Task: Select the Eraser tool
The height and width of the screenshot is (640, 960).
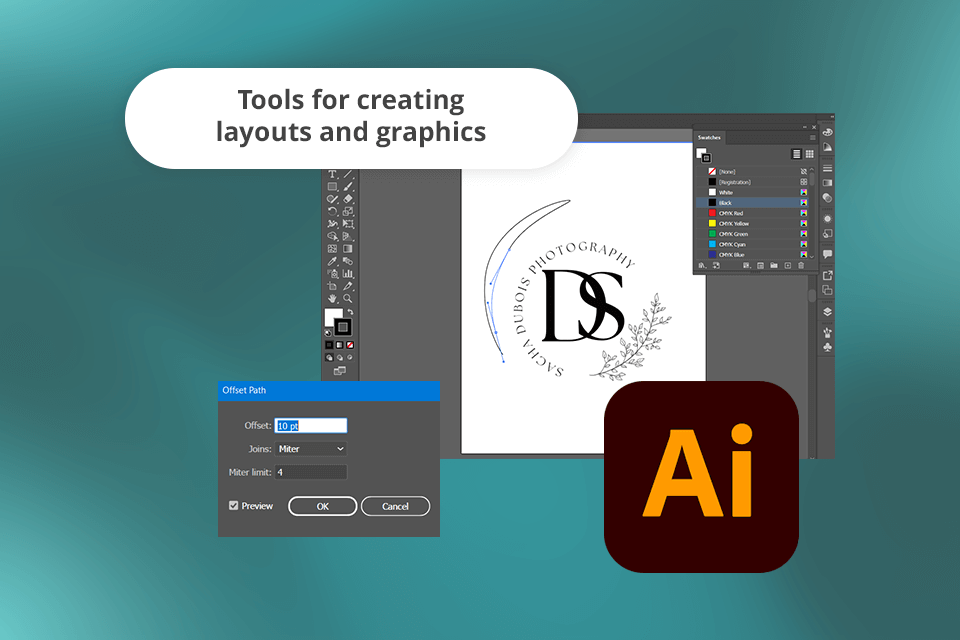Action: pyautogui.click(x=348, y=199)
